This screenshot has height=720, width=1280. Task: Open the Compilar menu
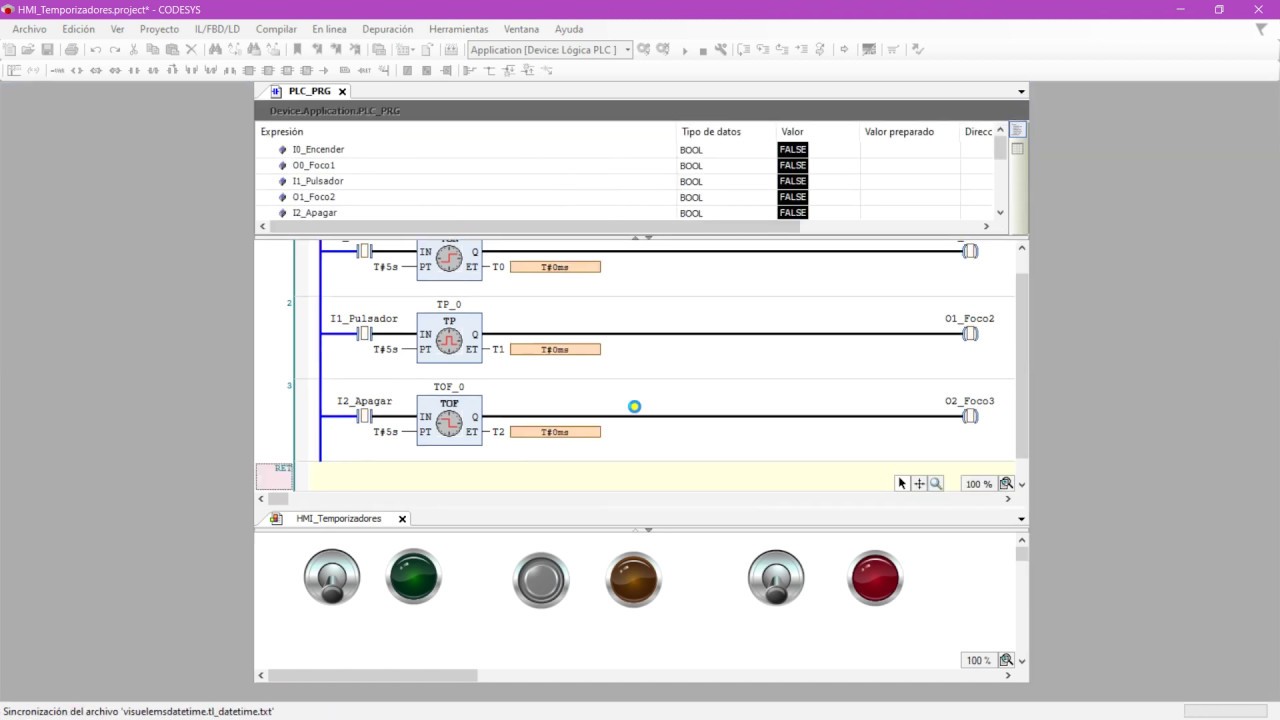(x=276, y=29)
